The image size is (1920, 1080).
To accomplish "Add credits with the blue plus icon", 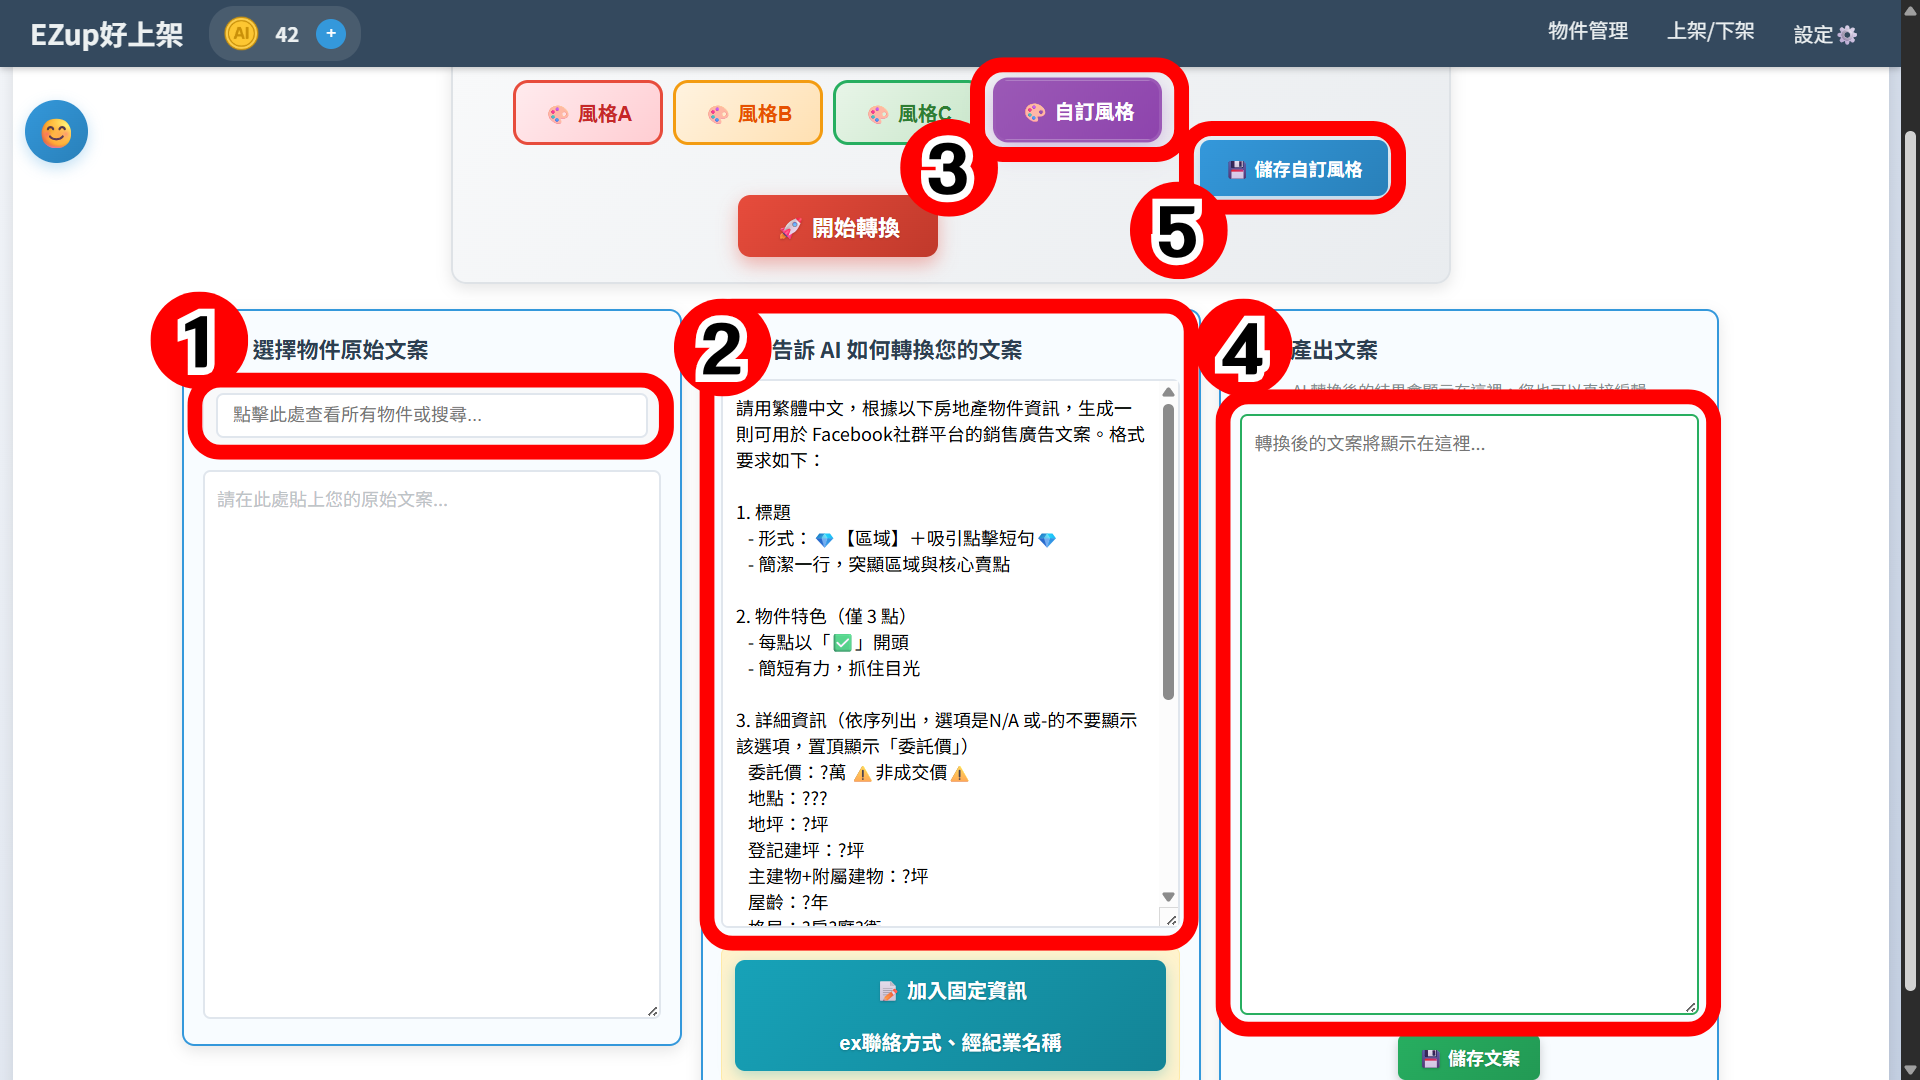I will tap(331, 34).
